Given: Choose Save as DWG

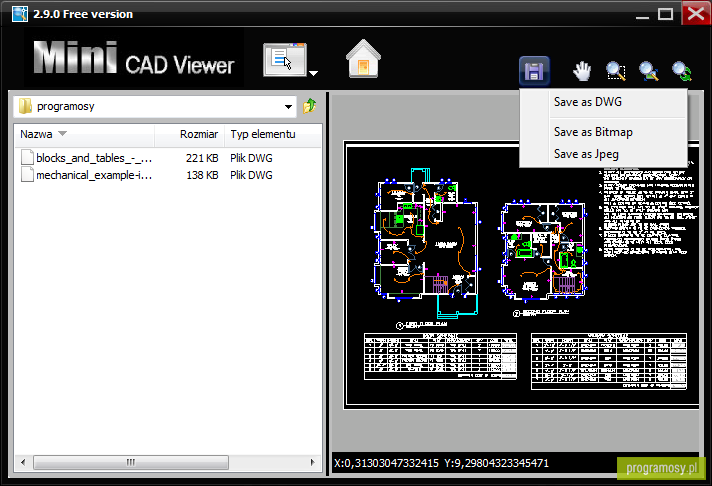Looking at the screenshot, I should (x=588, y=102).
